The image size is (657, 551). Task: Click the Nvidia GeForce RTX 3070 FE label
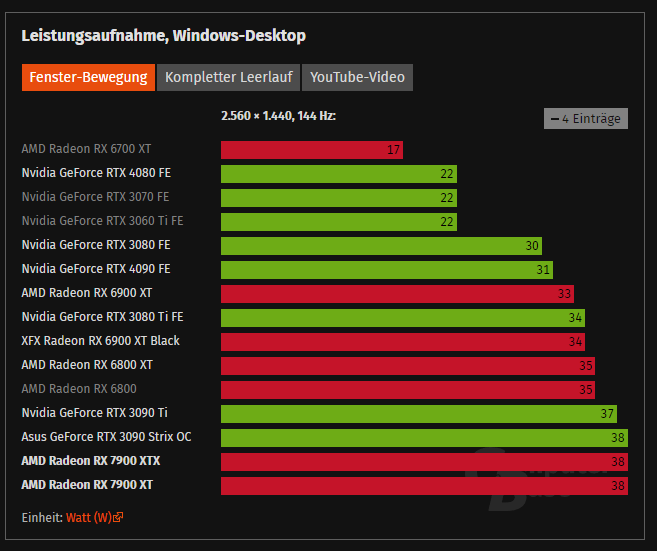[x=96, y=197]
